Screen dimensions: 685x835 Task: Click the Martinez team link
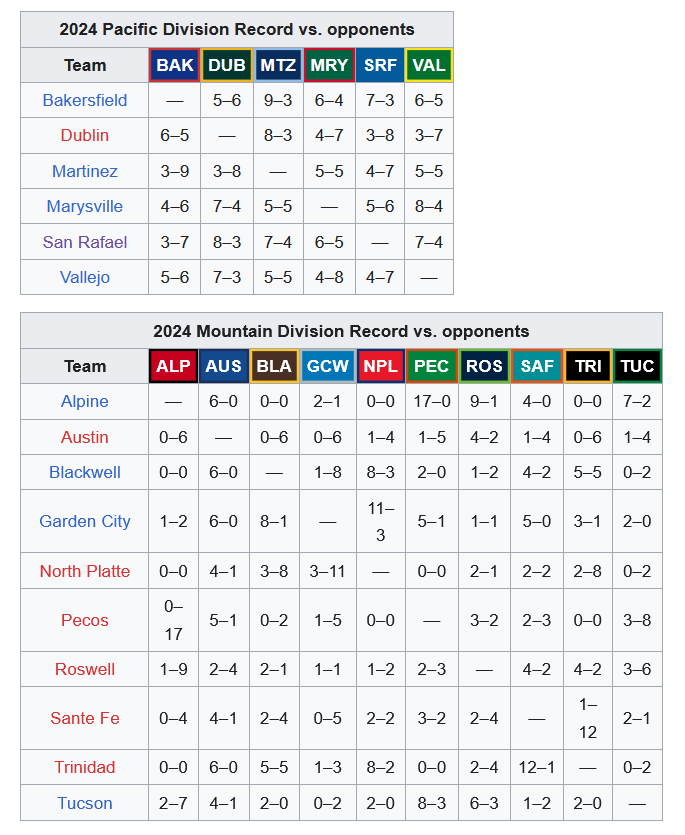pos(85,171)
